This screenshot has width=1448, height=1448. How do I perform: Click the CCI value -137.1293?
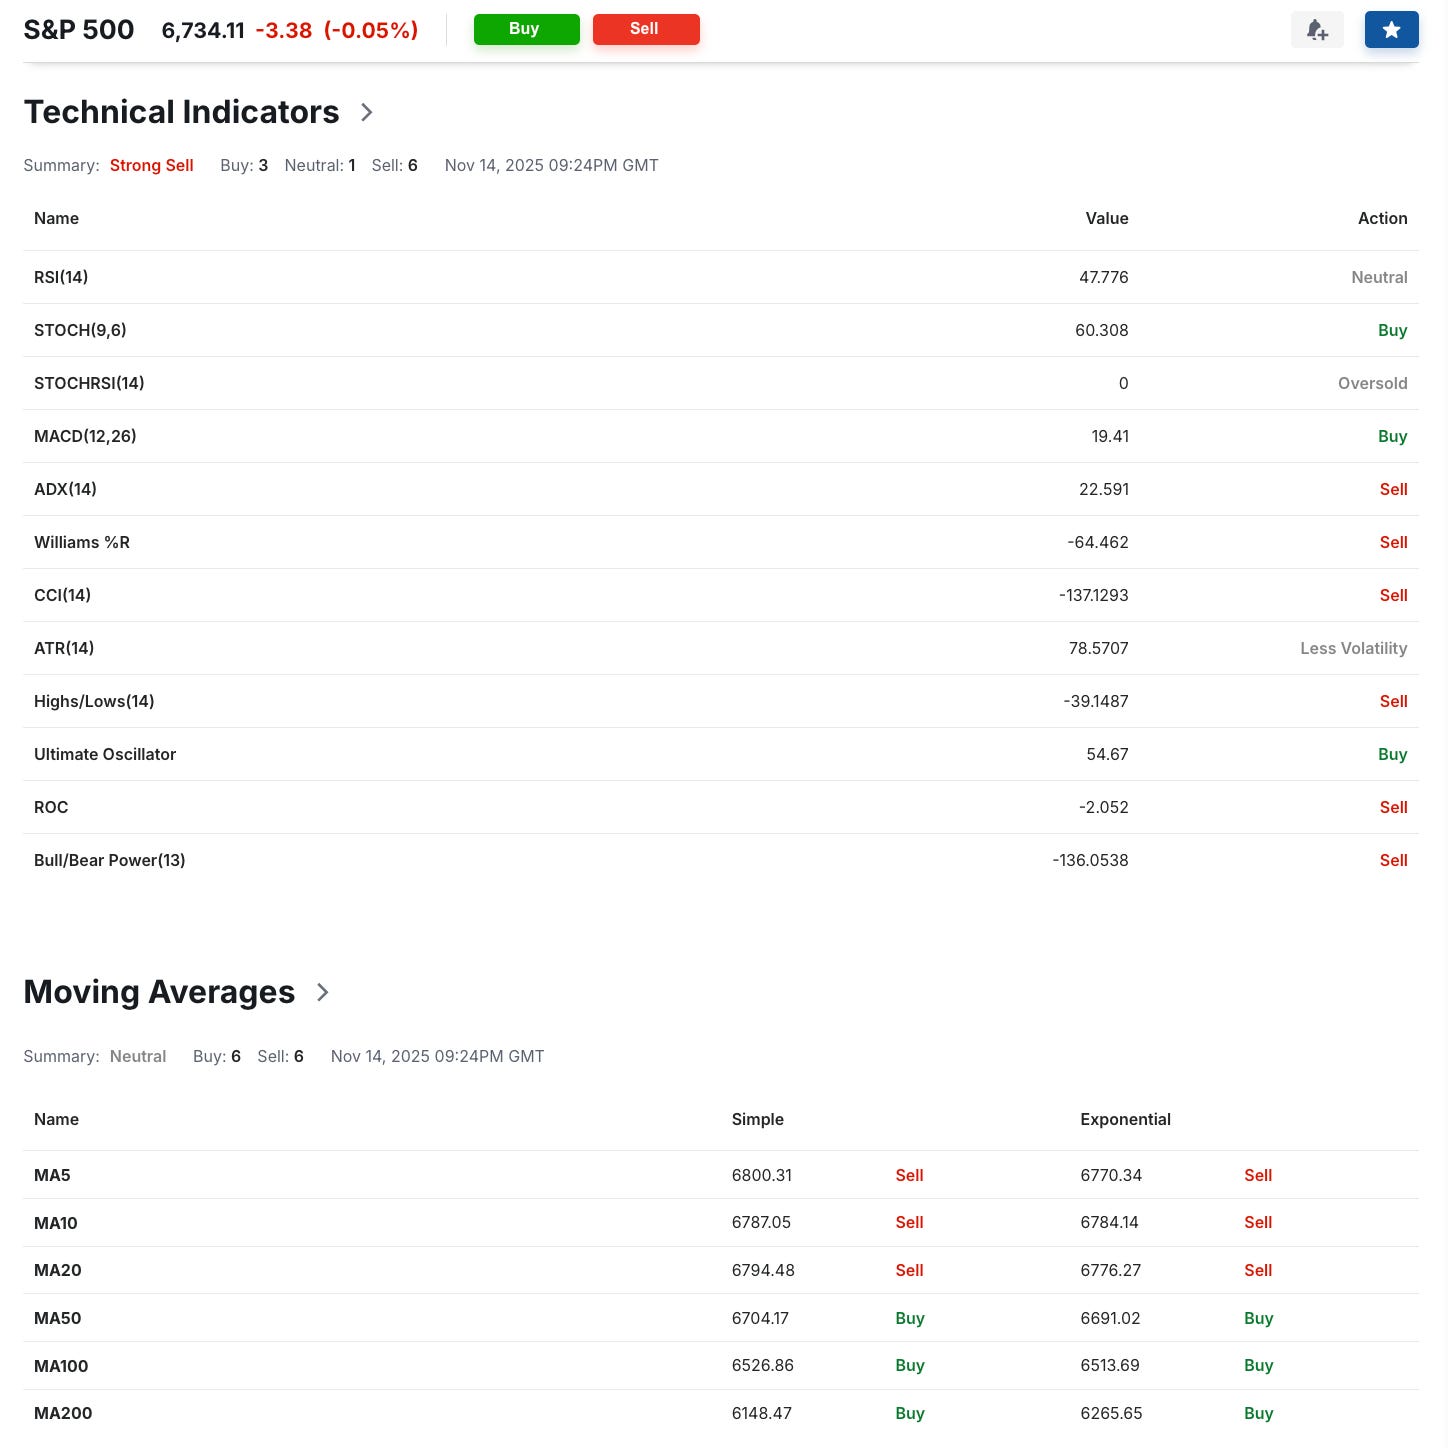click(x=1094, y=595)
